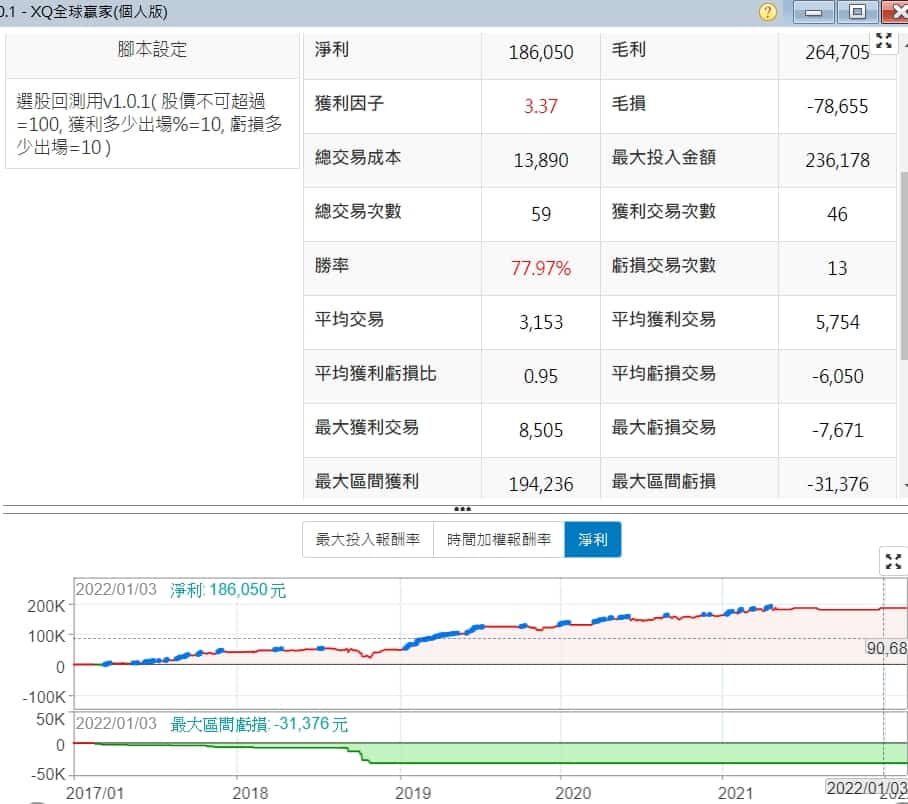Image resolution: width=908 pixels, height=804 pixels.
Task: Expand the profit chart to fullscreen
Action: click(x=892, y=561)
